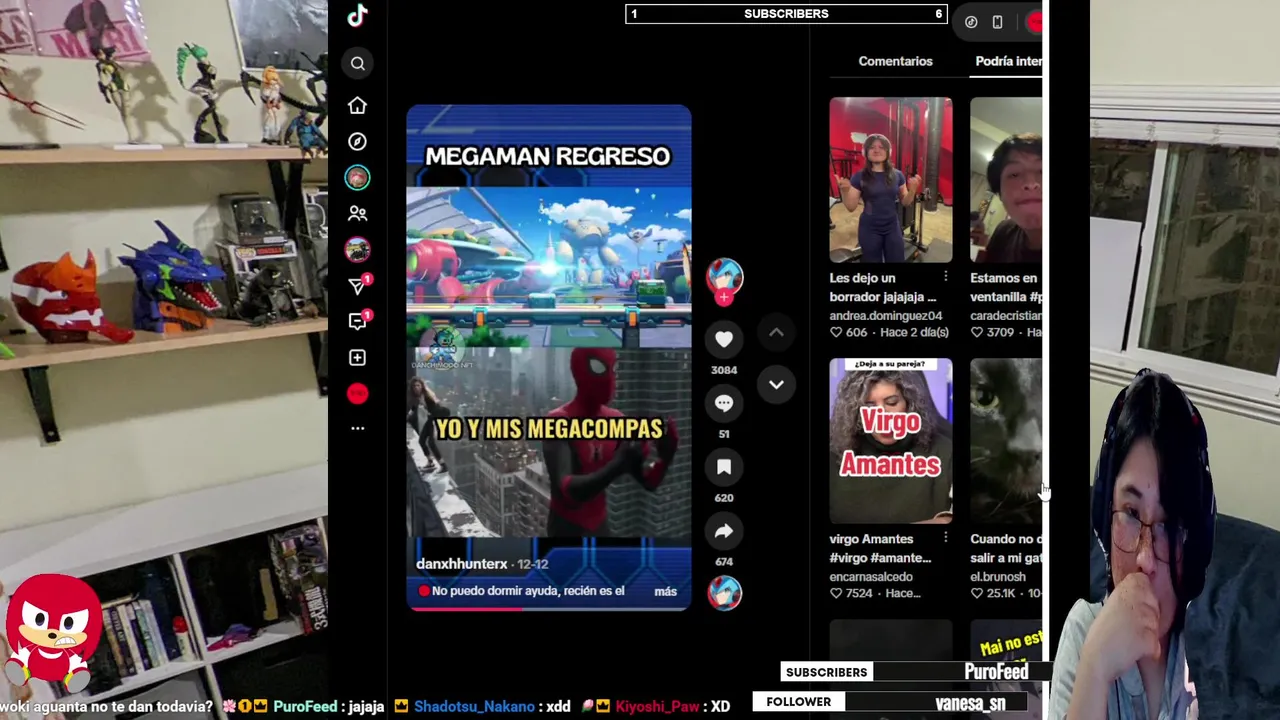The width and height of the screenshot is (1280, 720).
Task: Click the 3084 likes count
Action: point(724,370)
